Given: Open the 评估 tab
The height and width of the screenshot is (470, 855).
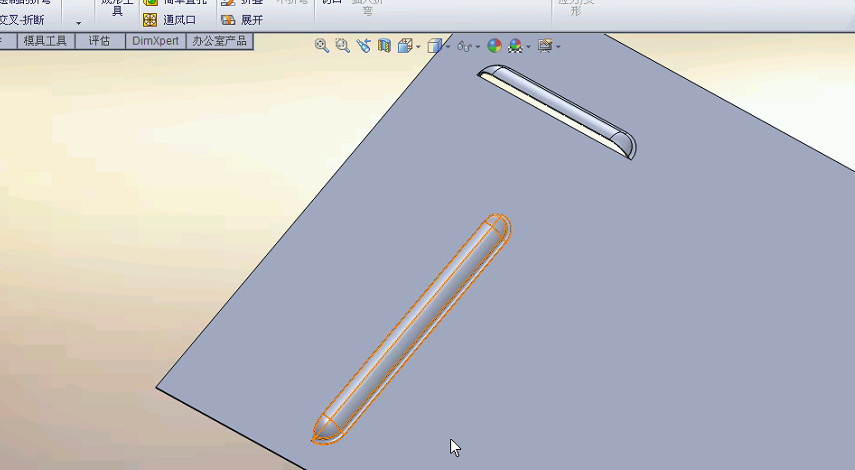Looking at the screenshot, I should 99,41.
